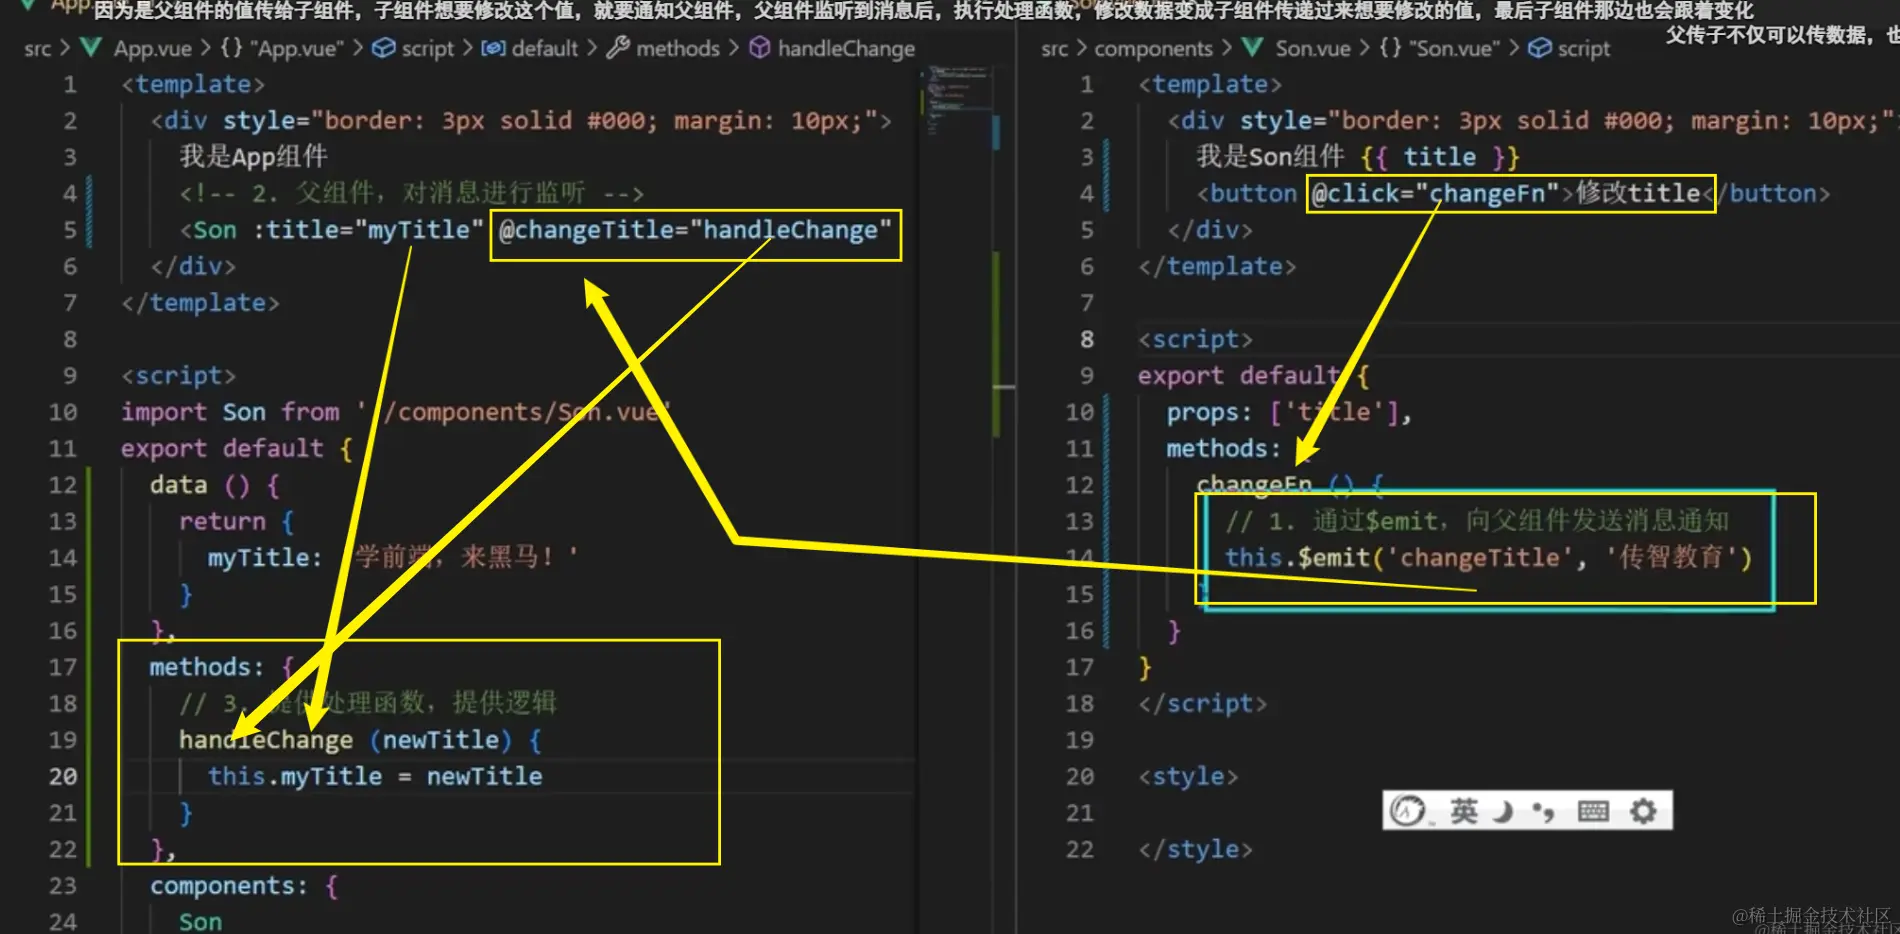Click "this.myTitle = newTitle" line
The image size is (1900, 934).
375,776
